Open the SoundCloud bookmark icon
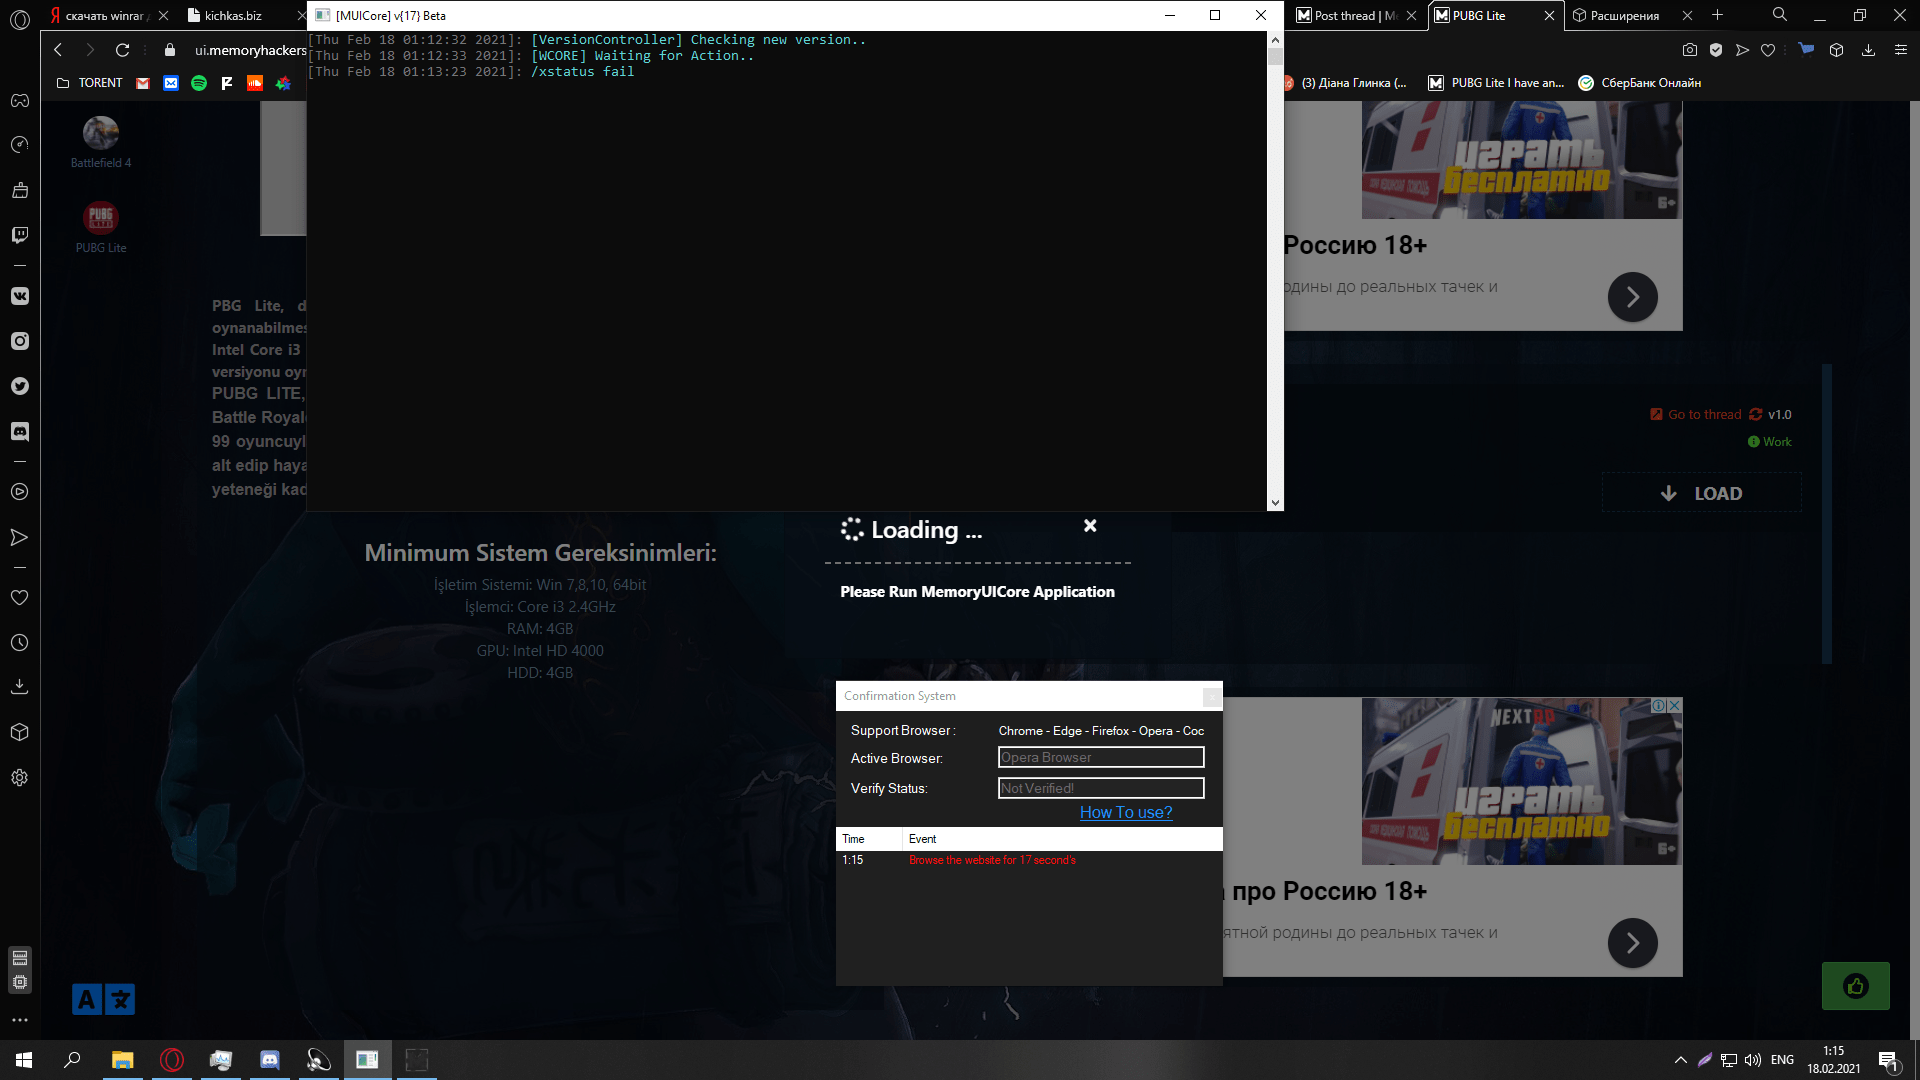The width and height of the screenshot is (1920, 1080). point(255,83)
